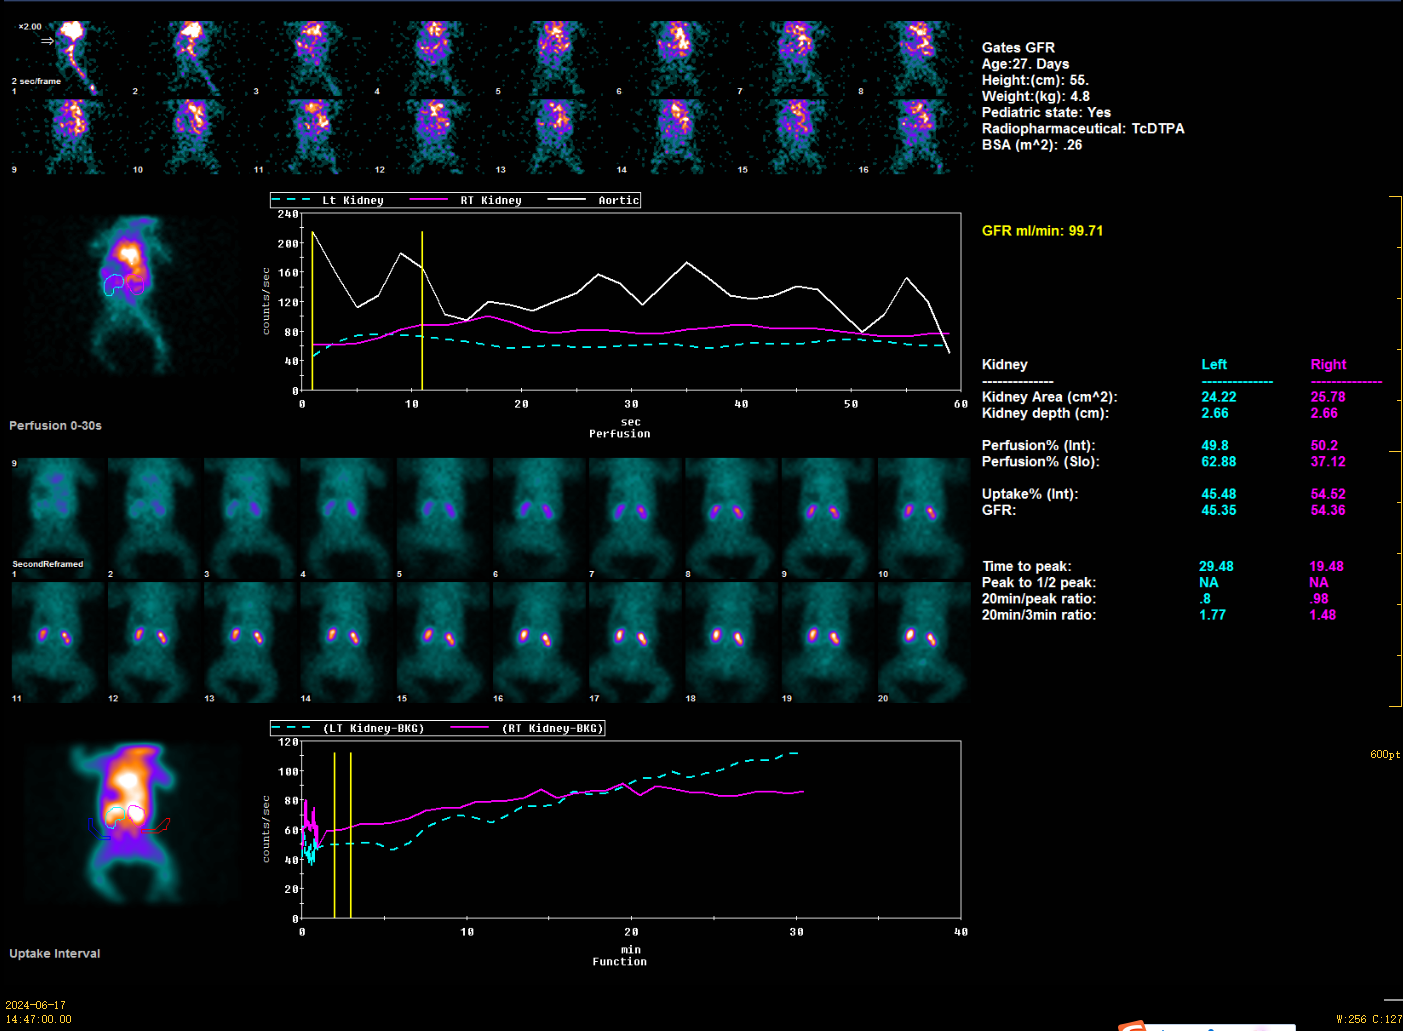This screenshot has width=1403, height=1031.
Task: Click the Lt Kidney legend entry
Action: 330,200
